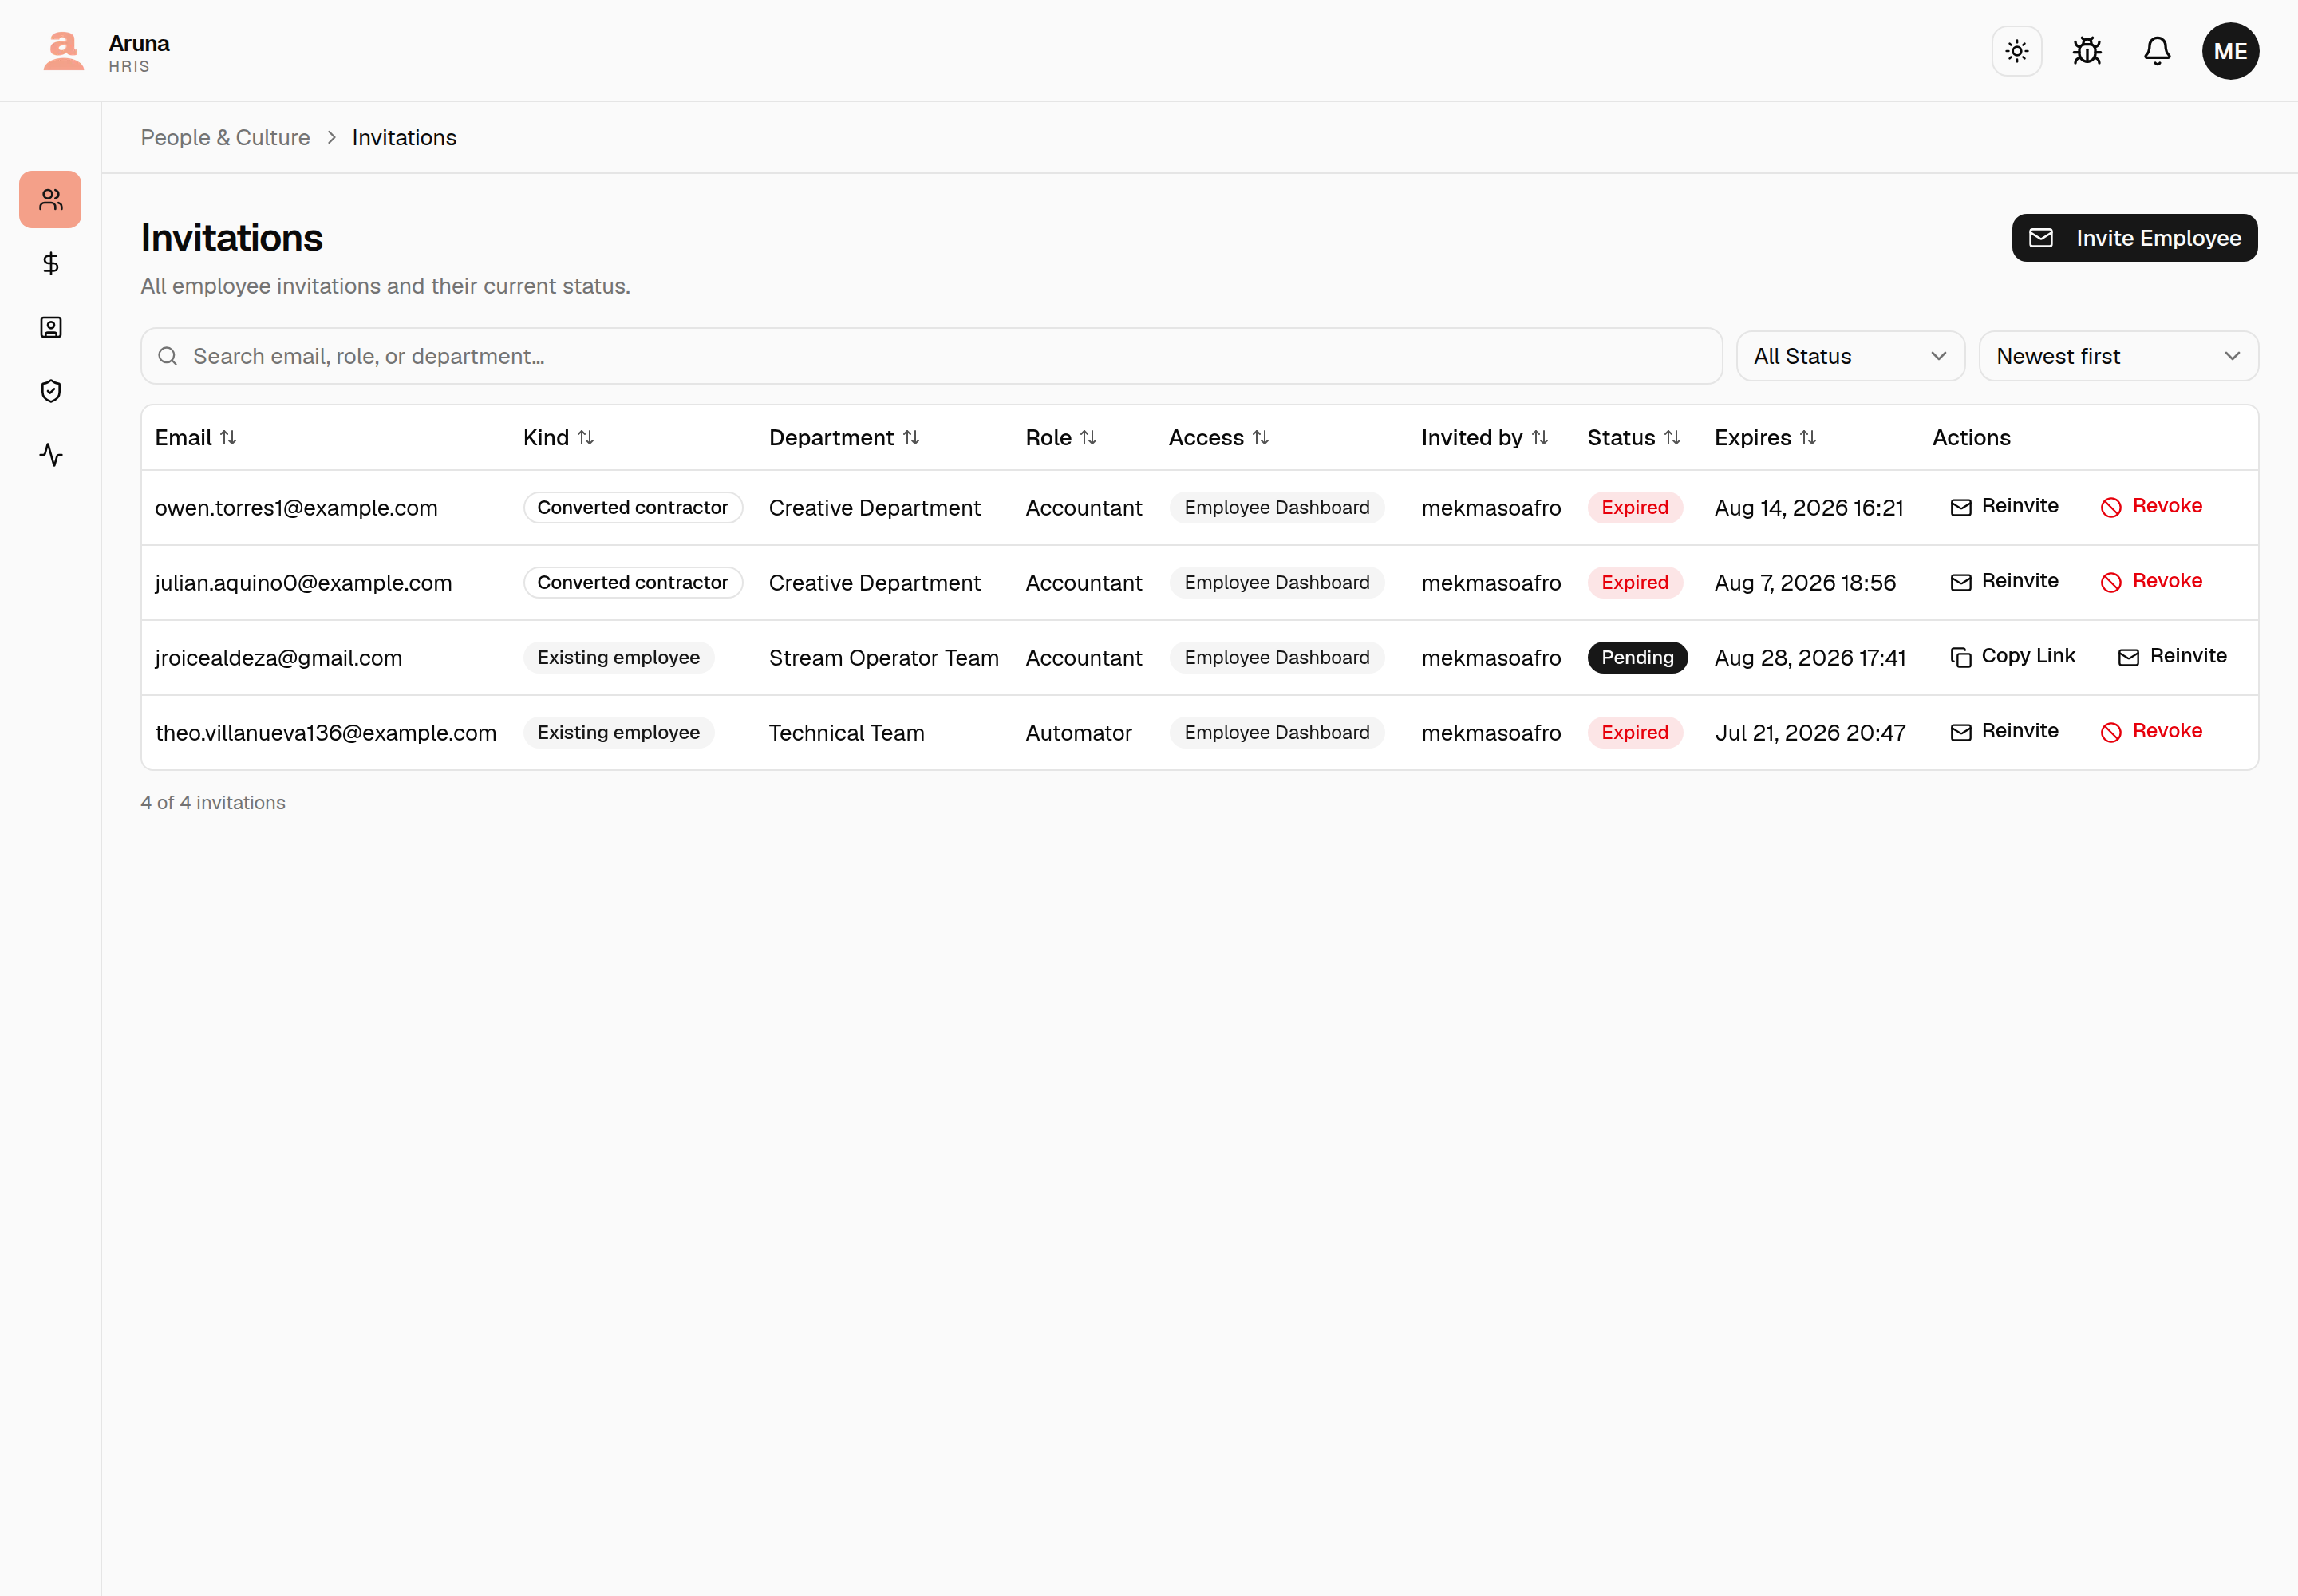Click the Invite Employee button

[2134, 238]
